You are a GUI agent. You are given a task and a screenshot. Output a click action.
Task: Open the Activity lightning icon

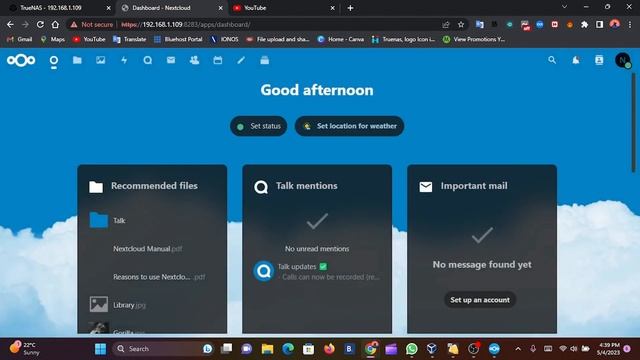pyautogui.click(x=124, y=60)
